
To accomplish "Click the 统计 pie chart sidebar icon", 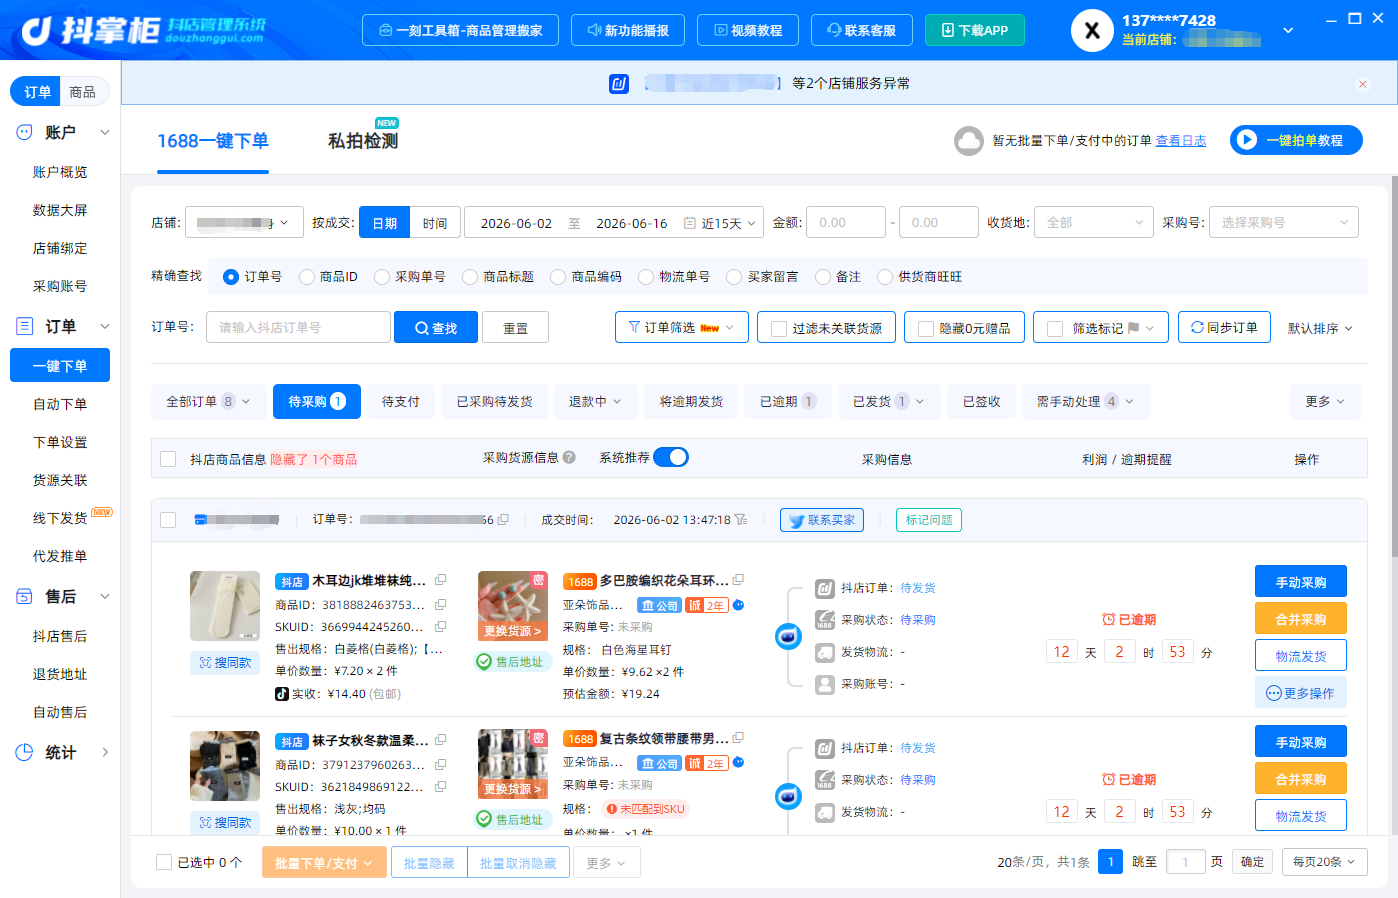I will [24, 752].
